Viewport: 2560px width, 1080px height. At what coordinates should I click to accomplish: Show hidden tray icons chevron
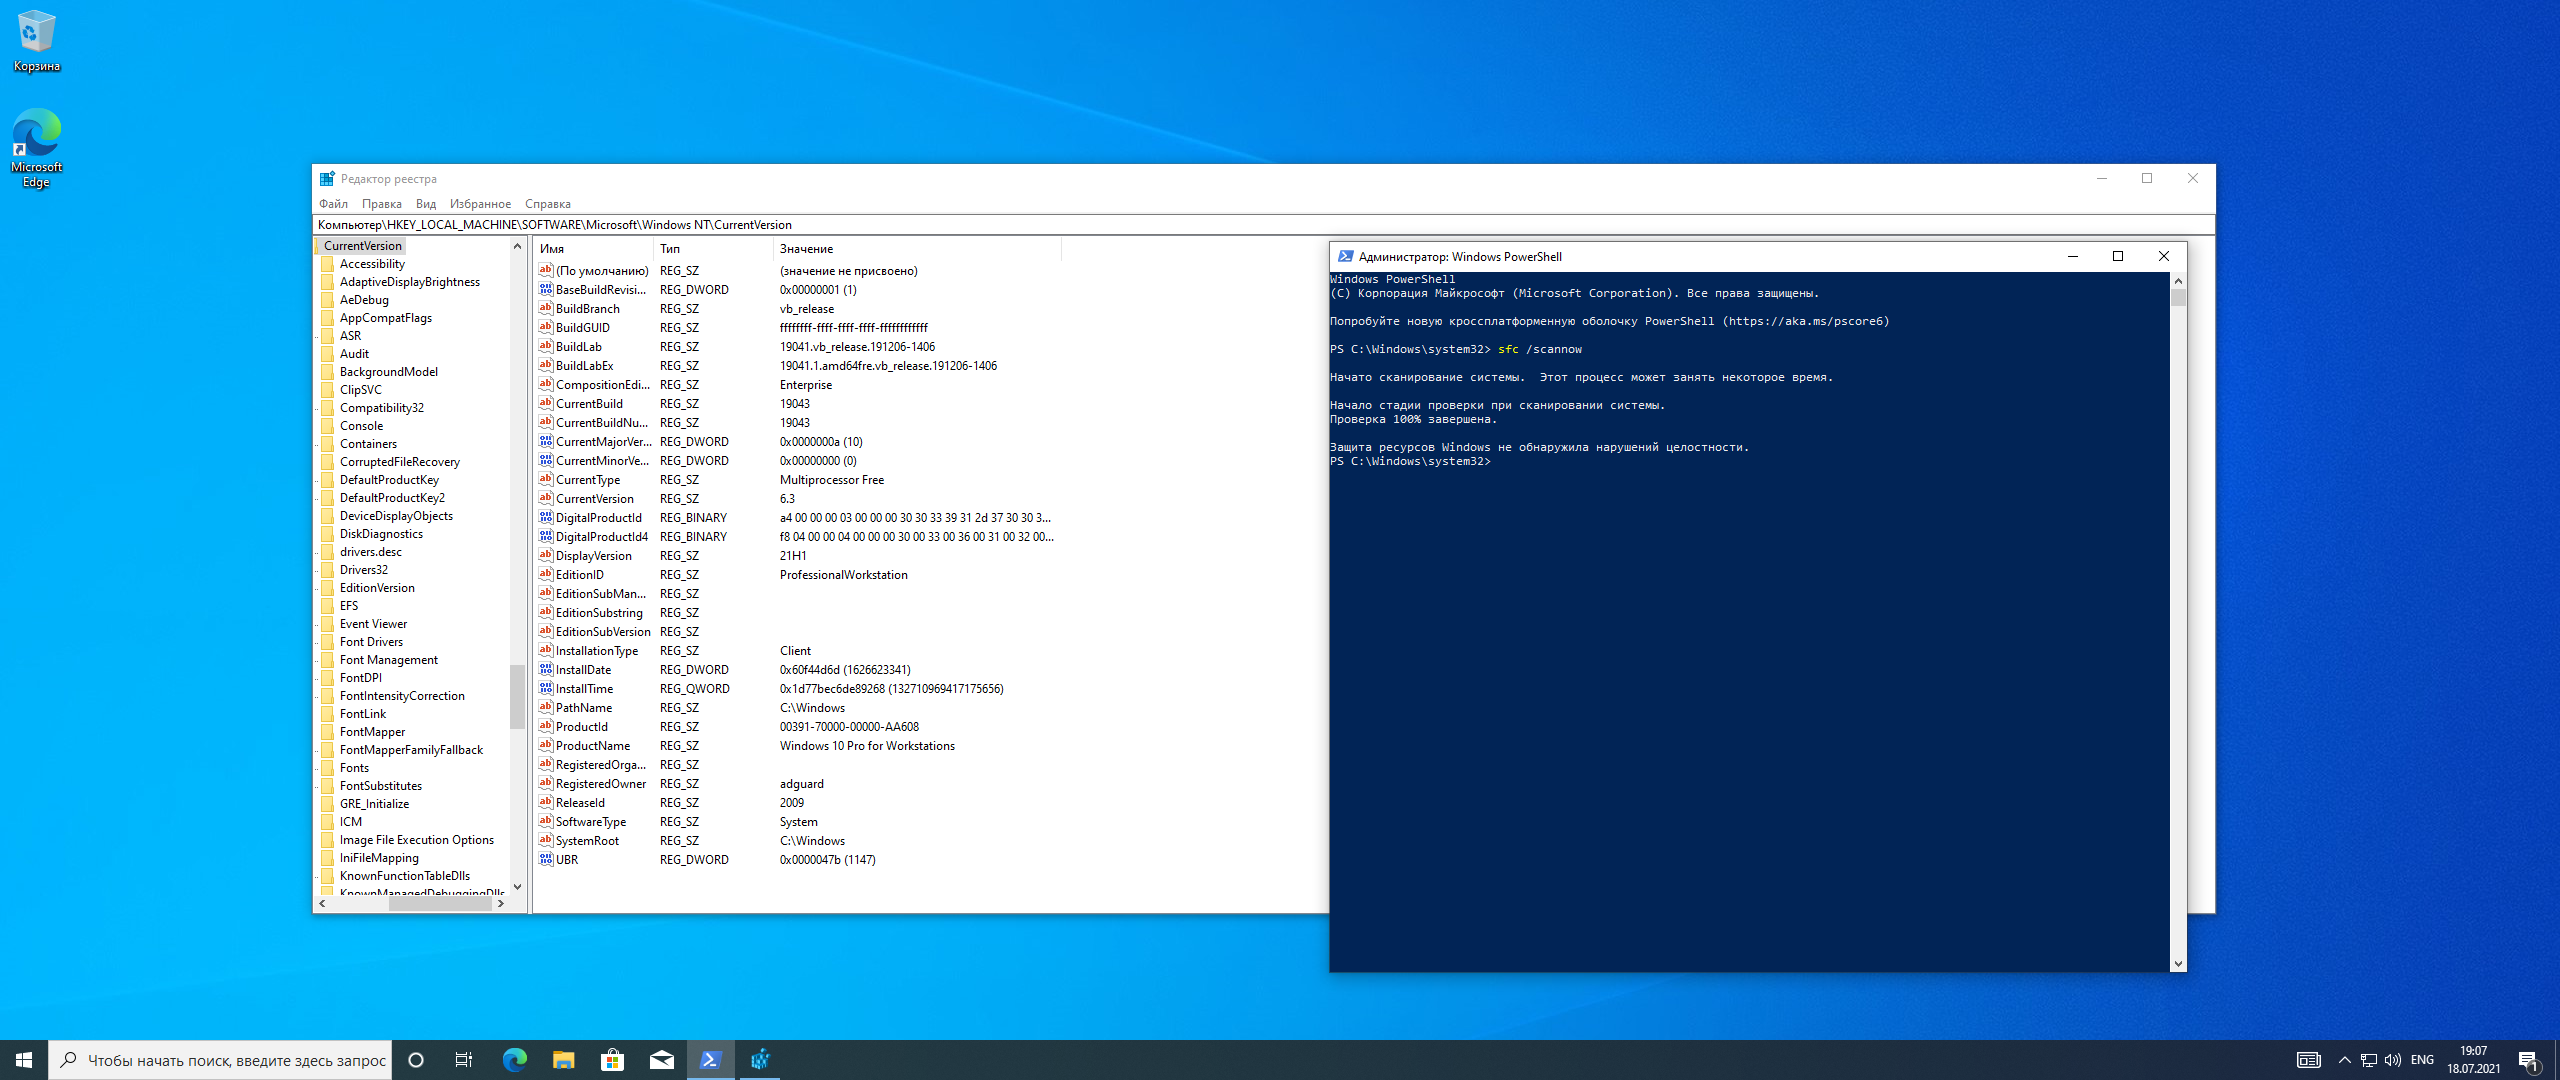2344,1060
